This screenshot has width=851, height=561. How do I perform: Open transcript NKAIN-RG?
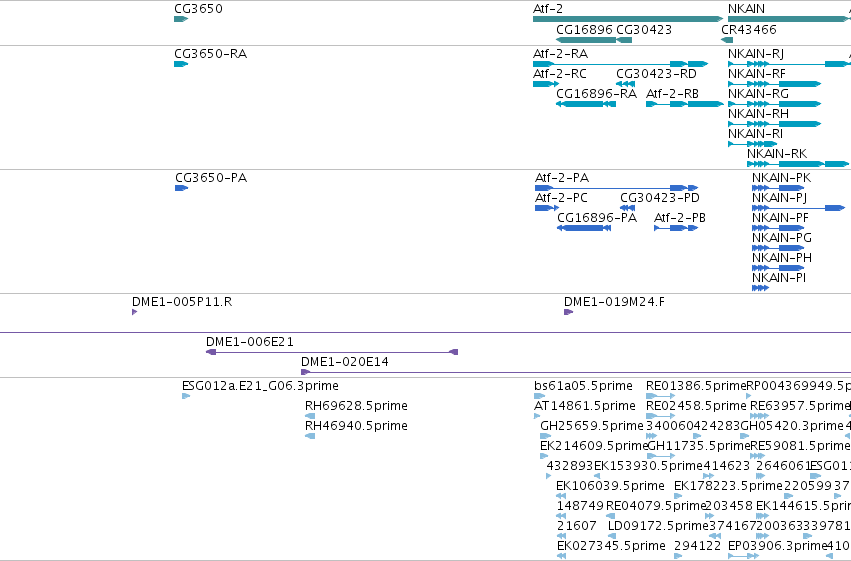(774, 104)
